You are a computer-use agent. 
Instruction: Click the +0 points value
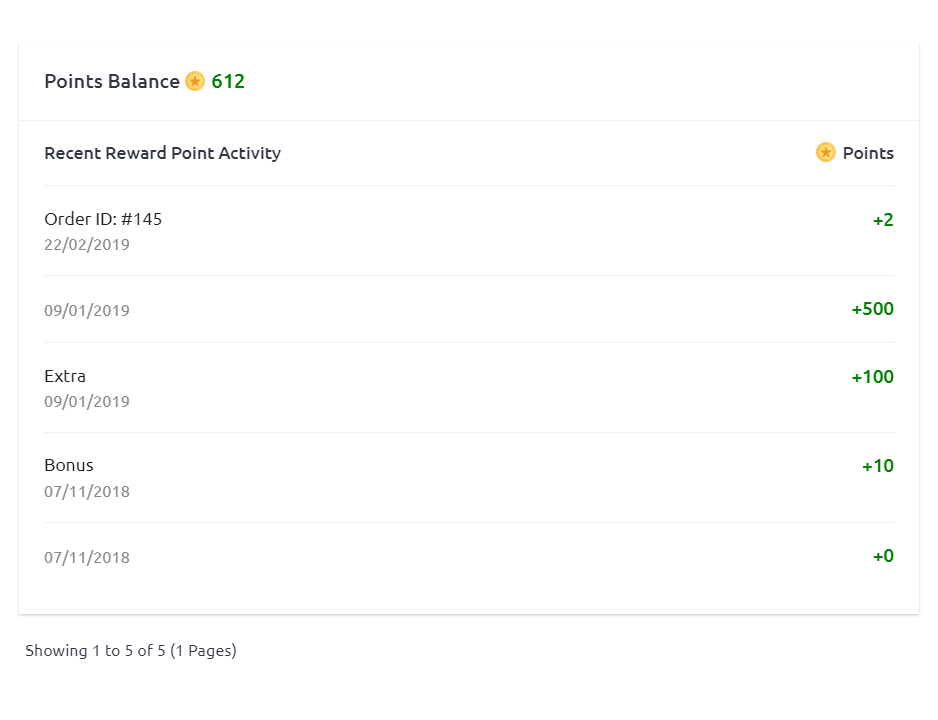pos(883,556)
